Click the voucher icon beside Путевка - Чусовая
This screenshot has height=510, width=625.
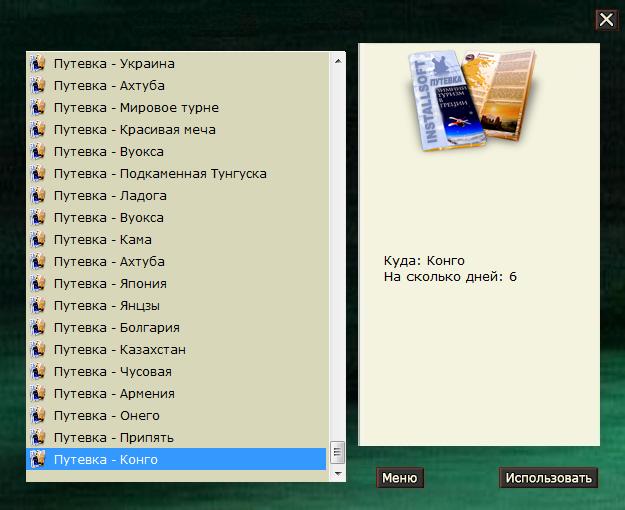tap(38, 372)
